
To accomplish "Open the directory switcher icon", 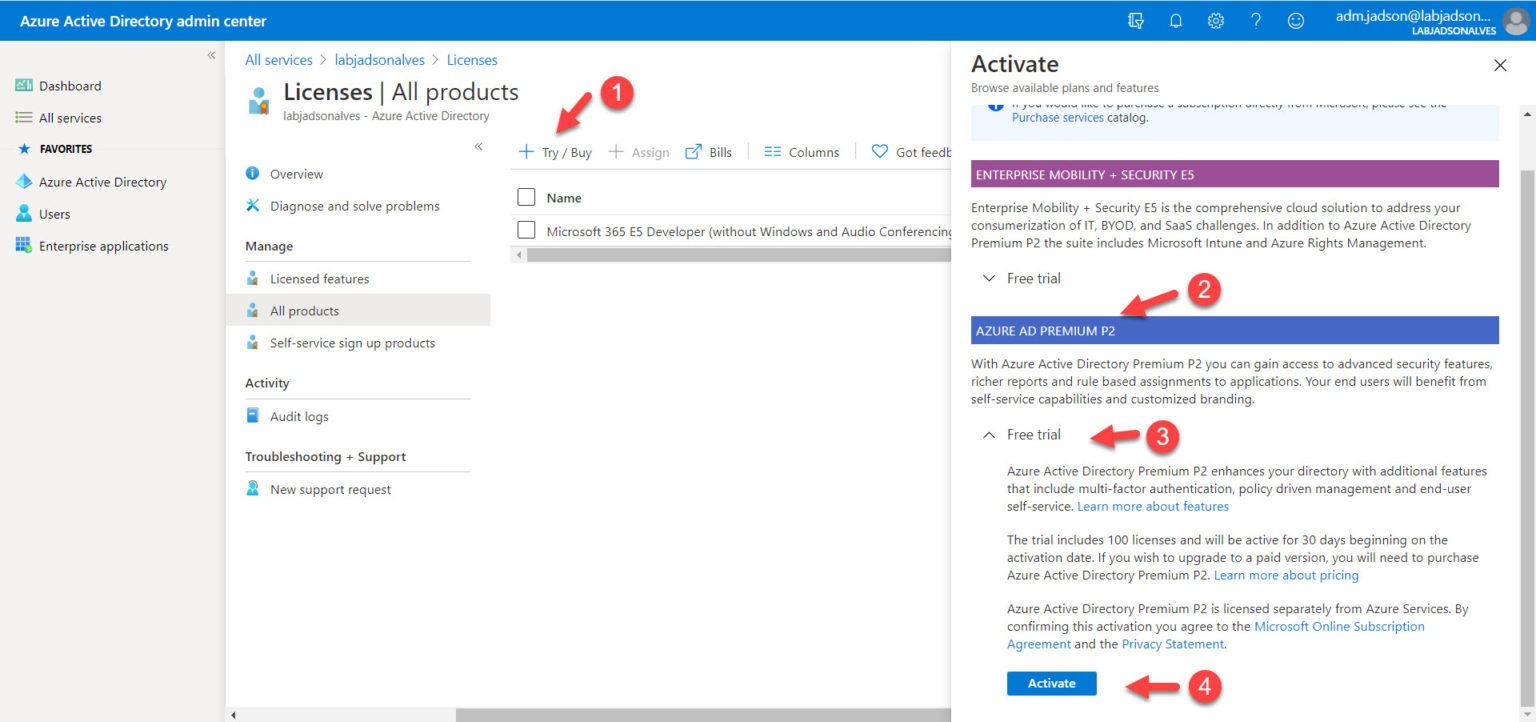I will point(1136,20).
